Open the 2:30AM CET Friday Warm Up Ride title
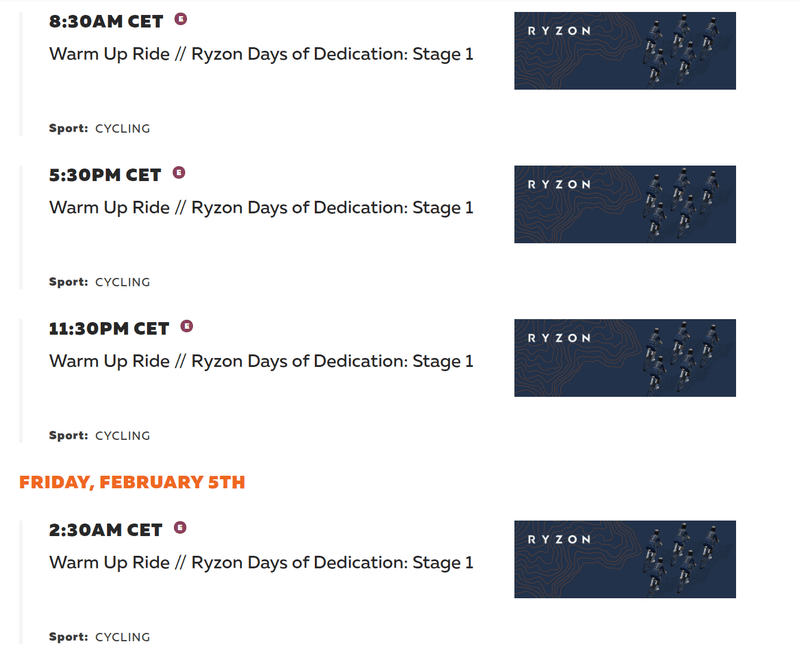 point(261,563)
